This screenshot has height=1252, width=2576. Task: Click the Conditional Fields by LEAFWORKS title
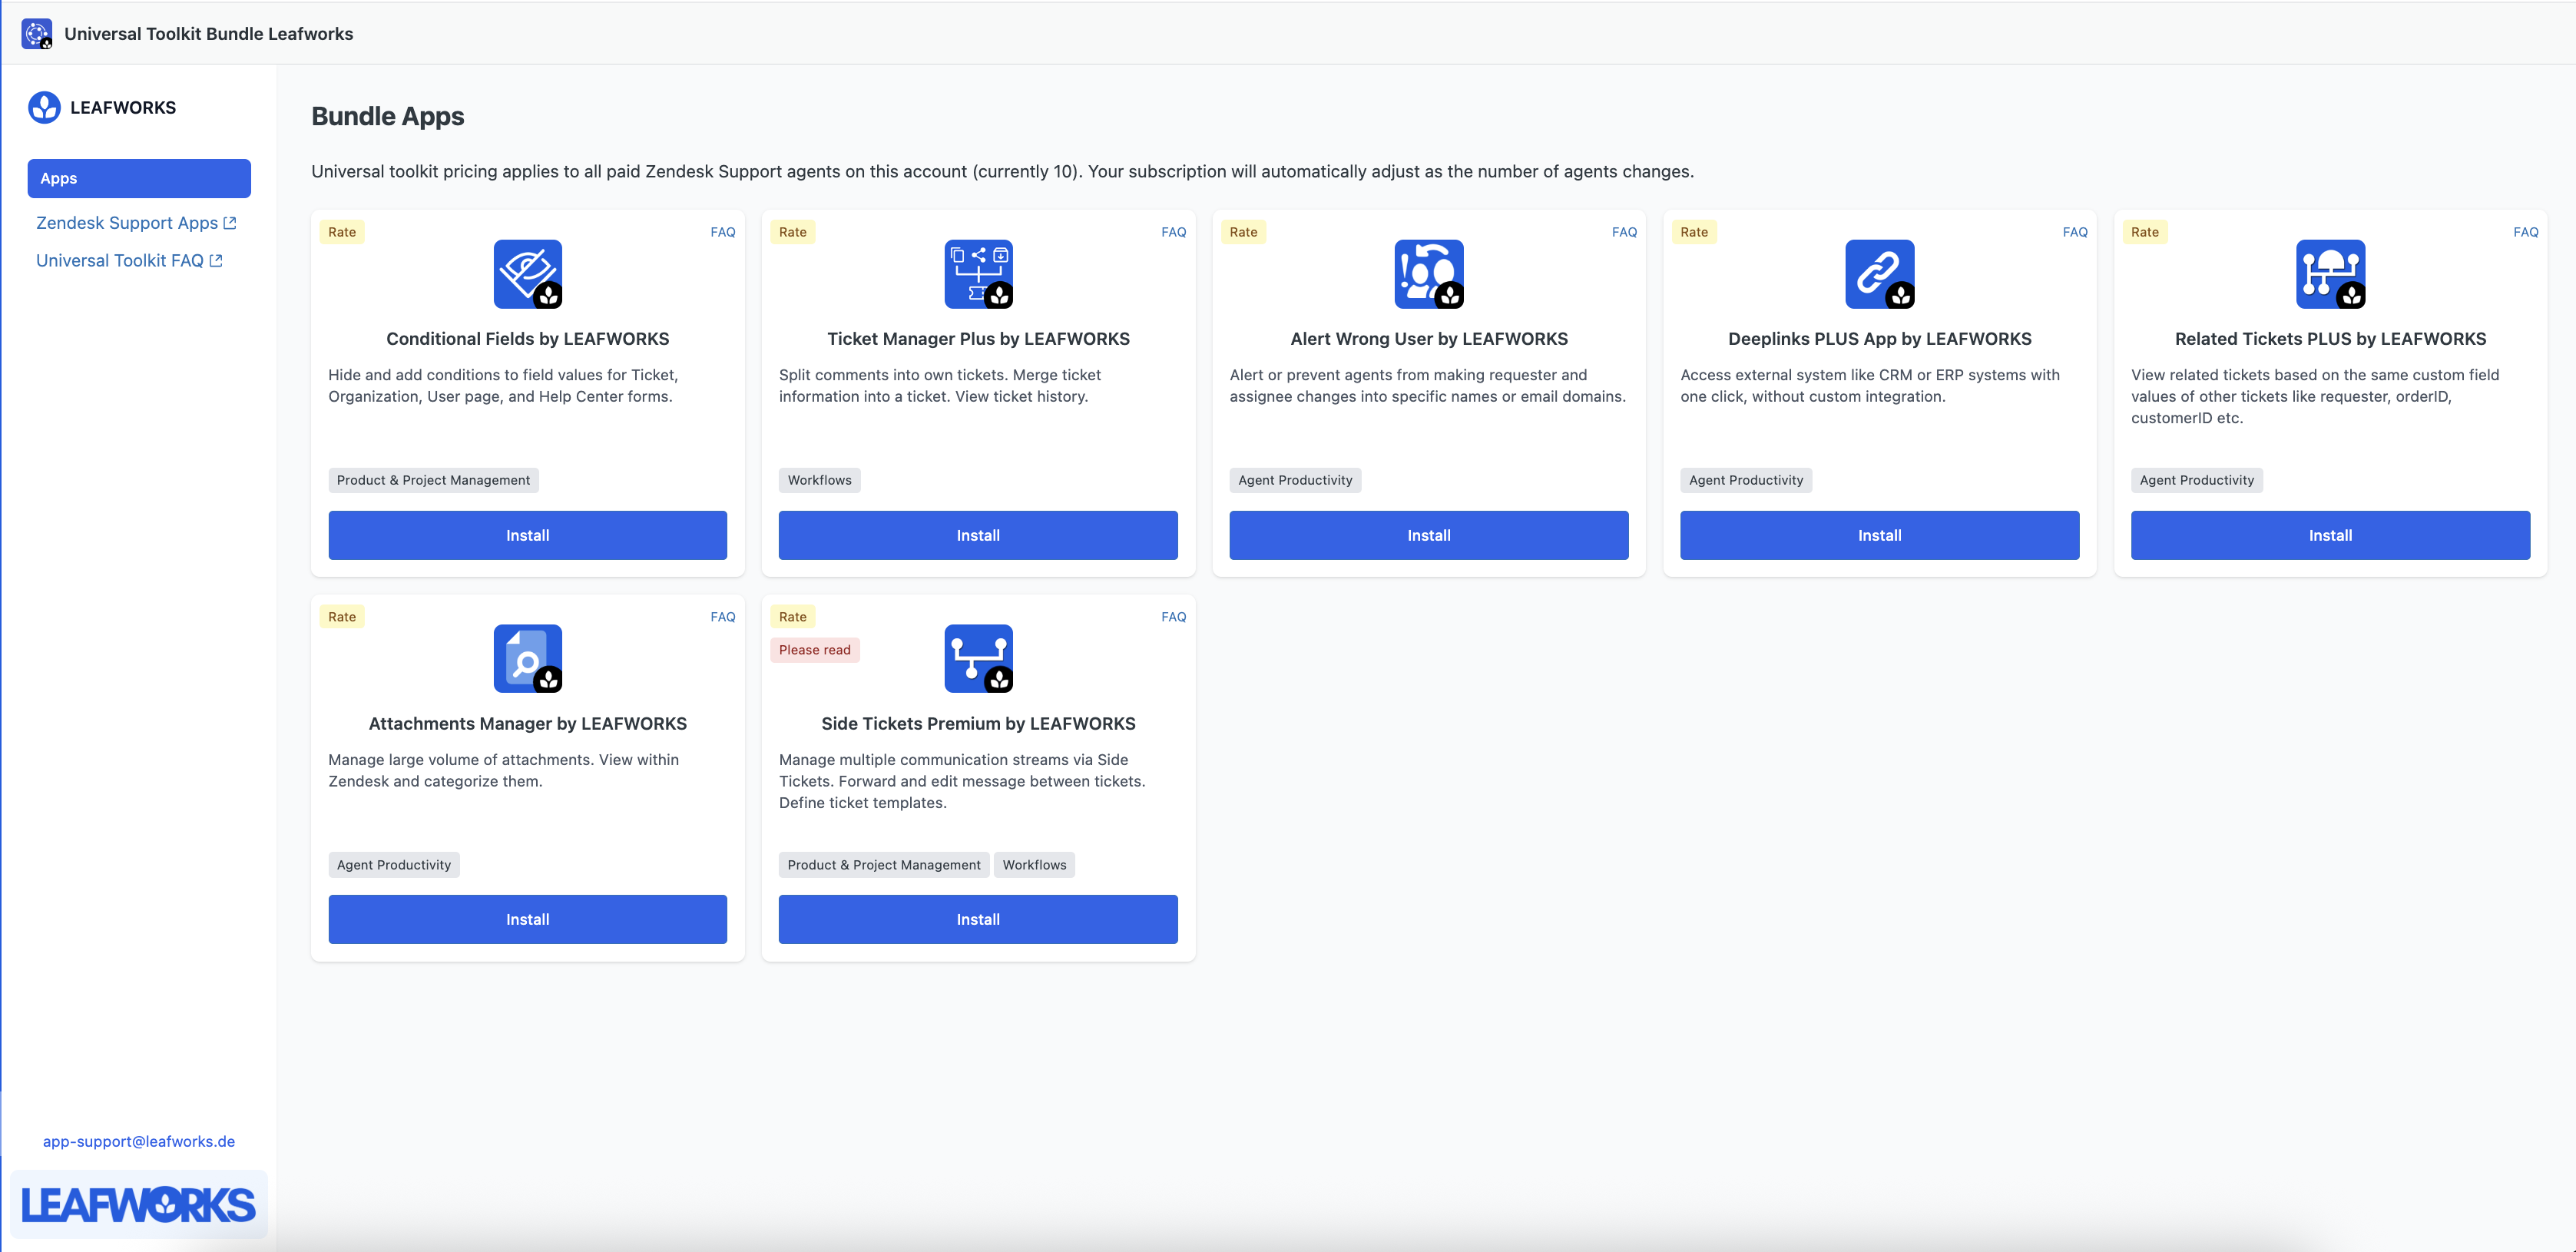click(x=528, y=339)
